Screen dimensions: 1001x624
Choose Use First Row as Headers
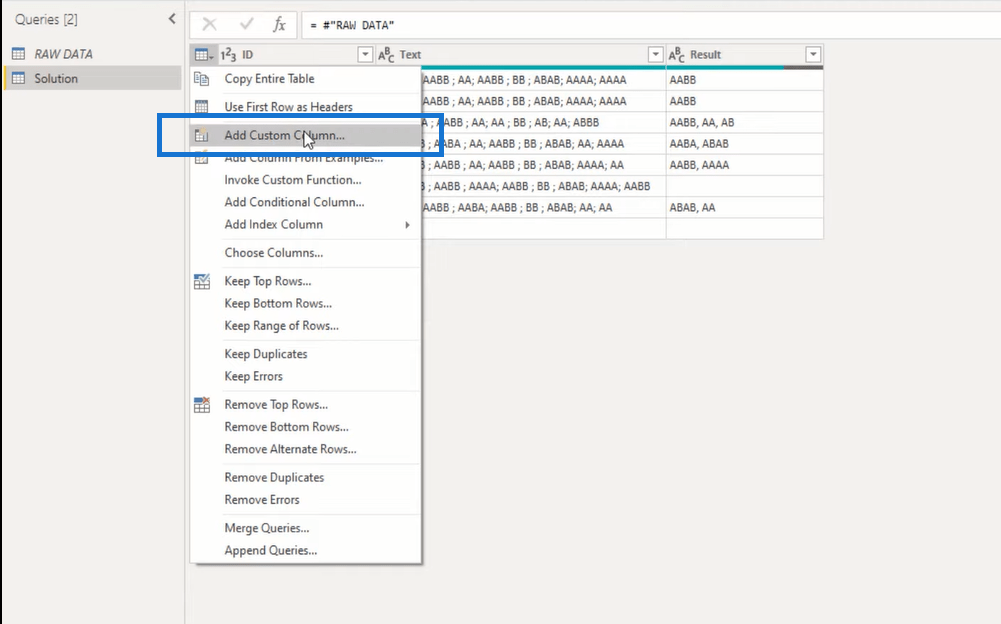288,107
